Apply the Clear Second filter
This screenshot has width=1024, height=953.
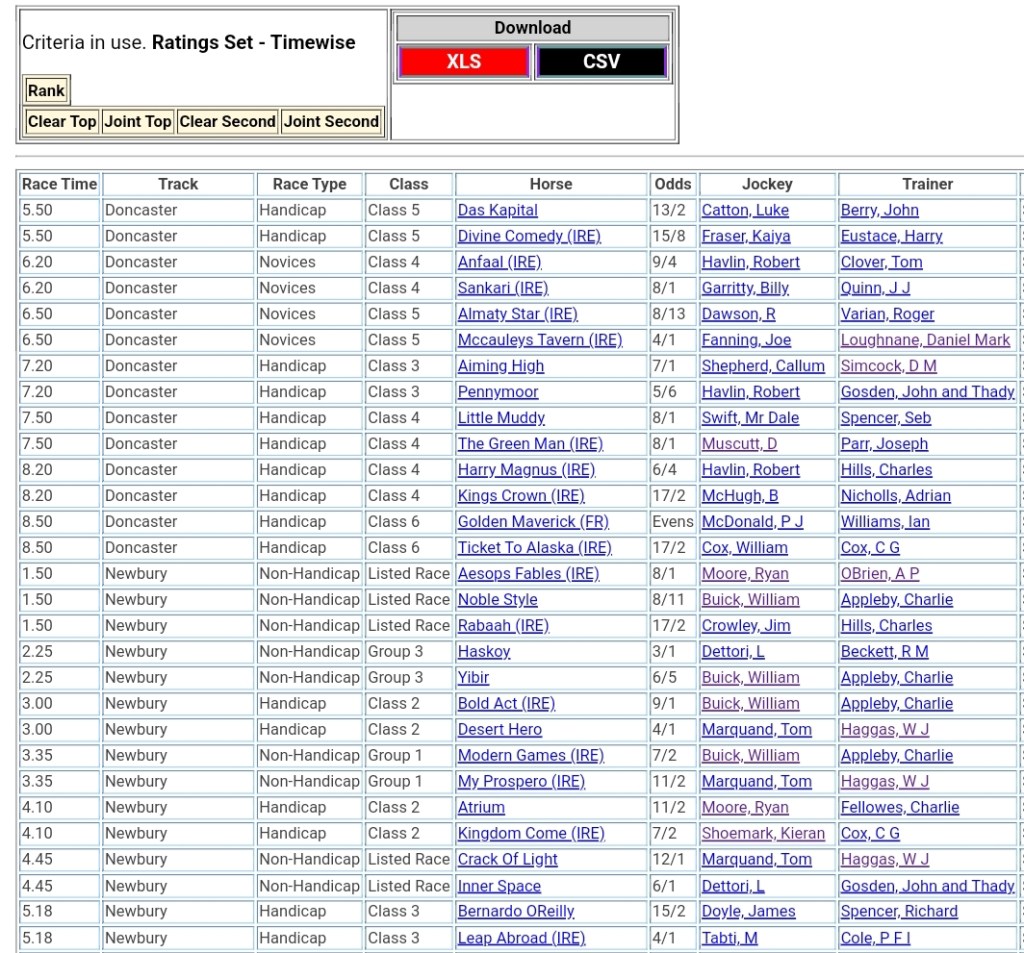coord(227,122)
